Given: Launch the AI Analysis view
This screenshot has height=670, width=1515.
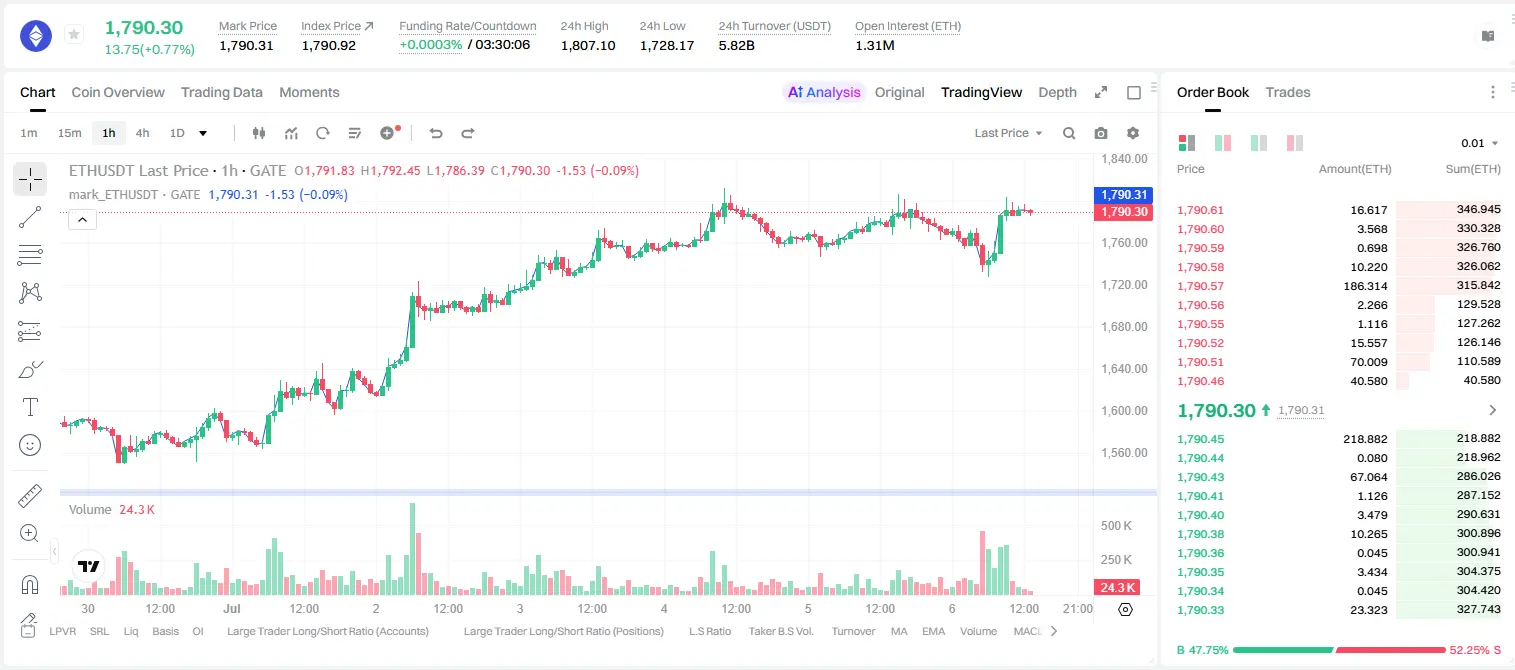Looking at the screenshot, I should (x=823, y=92).
